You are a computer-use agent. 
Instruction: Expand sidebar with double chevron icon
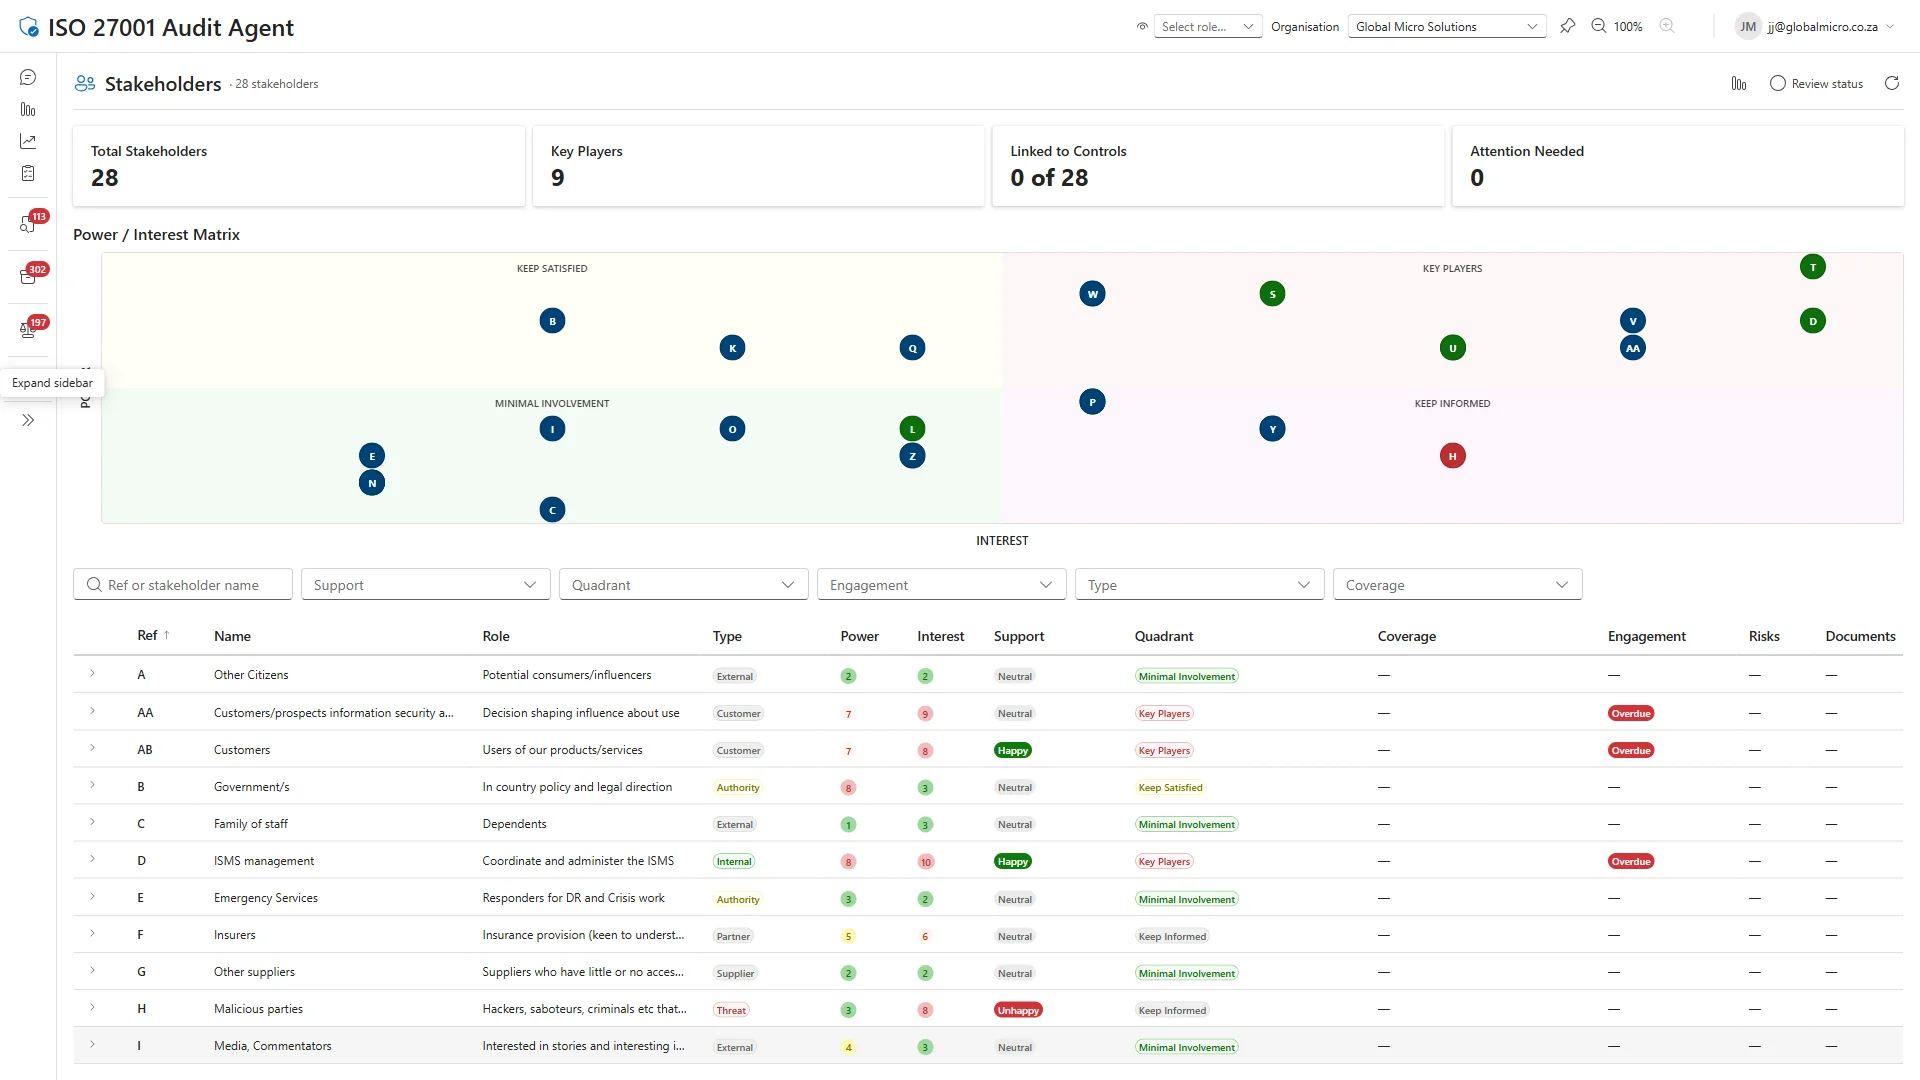(28, 421)
